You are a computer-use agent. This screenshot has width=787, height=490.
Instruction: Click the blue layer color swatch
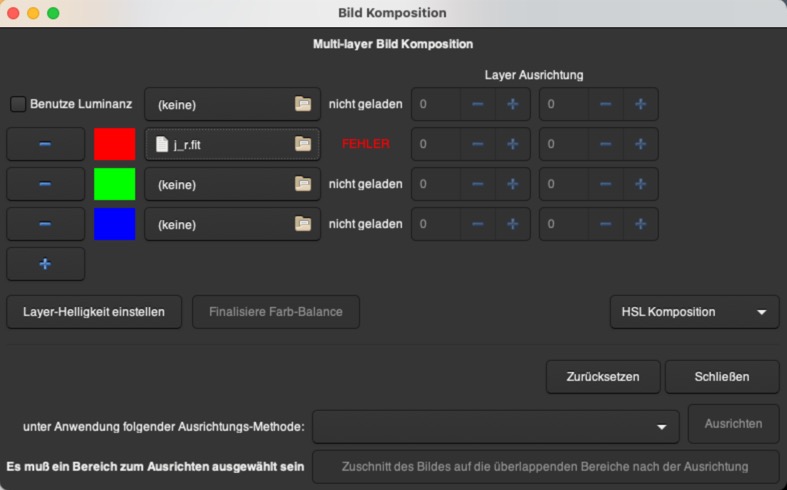coord(114,224)
